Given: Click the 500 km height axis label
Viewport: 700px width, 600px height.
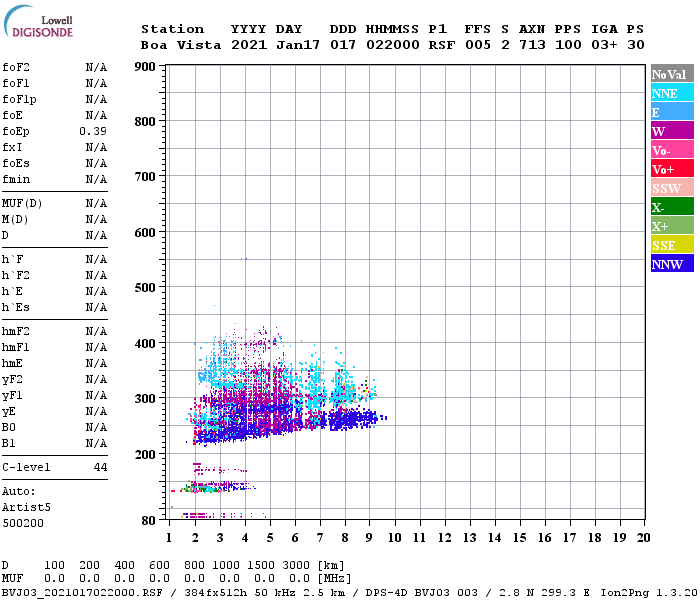Looking at the screenshot, I should coord(145,288).
